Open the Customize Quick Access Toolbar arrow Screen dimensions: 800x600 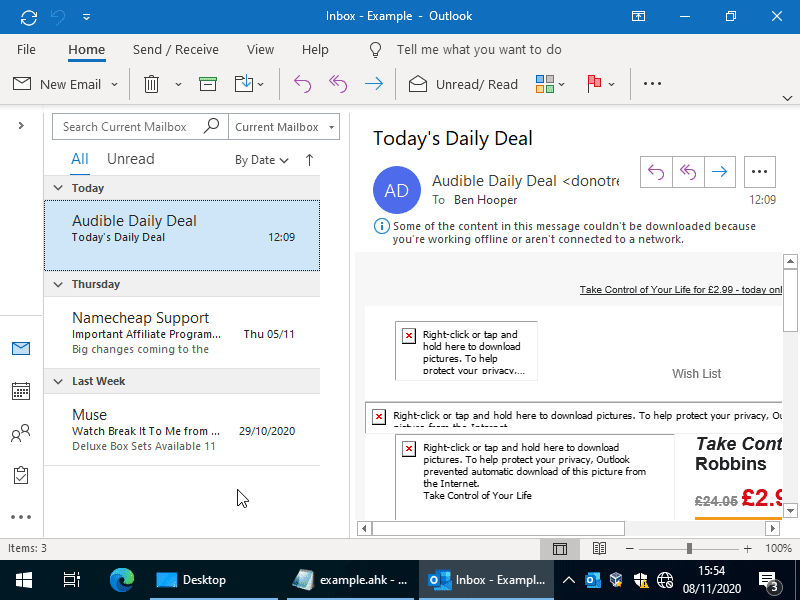(86, 17)
